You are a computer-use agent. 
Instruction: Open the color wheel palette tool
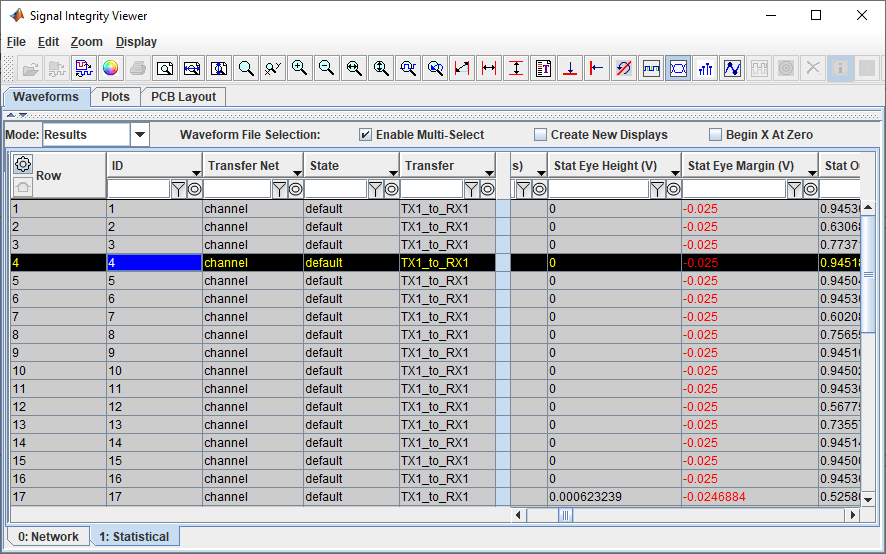[x=111, y=69]
